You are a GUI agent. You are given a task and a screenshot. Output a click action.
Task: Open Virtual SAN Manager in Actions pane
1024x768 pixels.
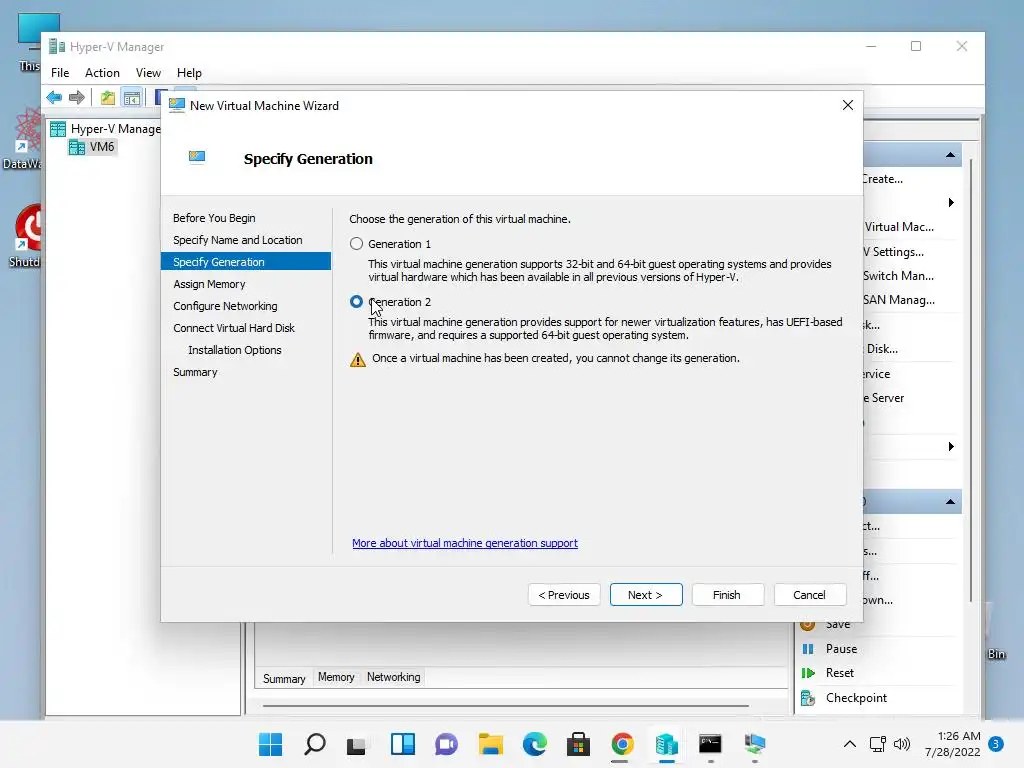point(899,300)
